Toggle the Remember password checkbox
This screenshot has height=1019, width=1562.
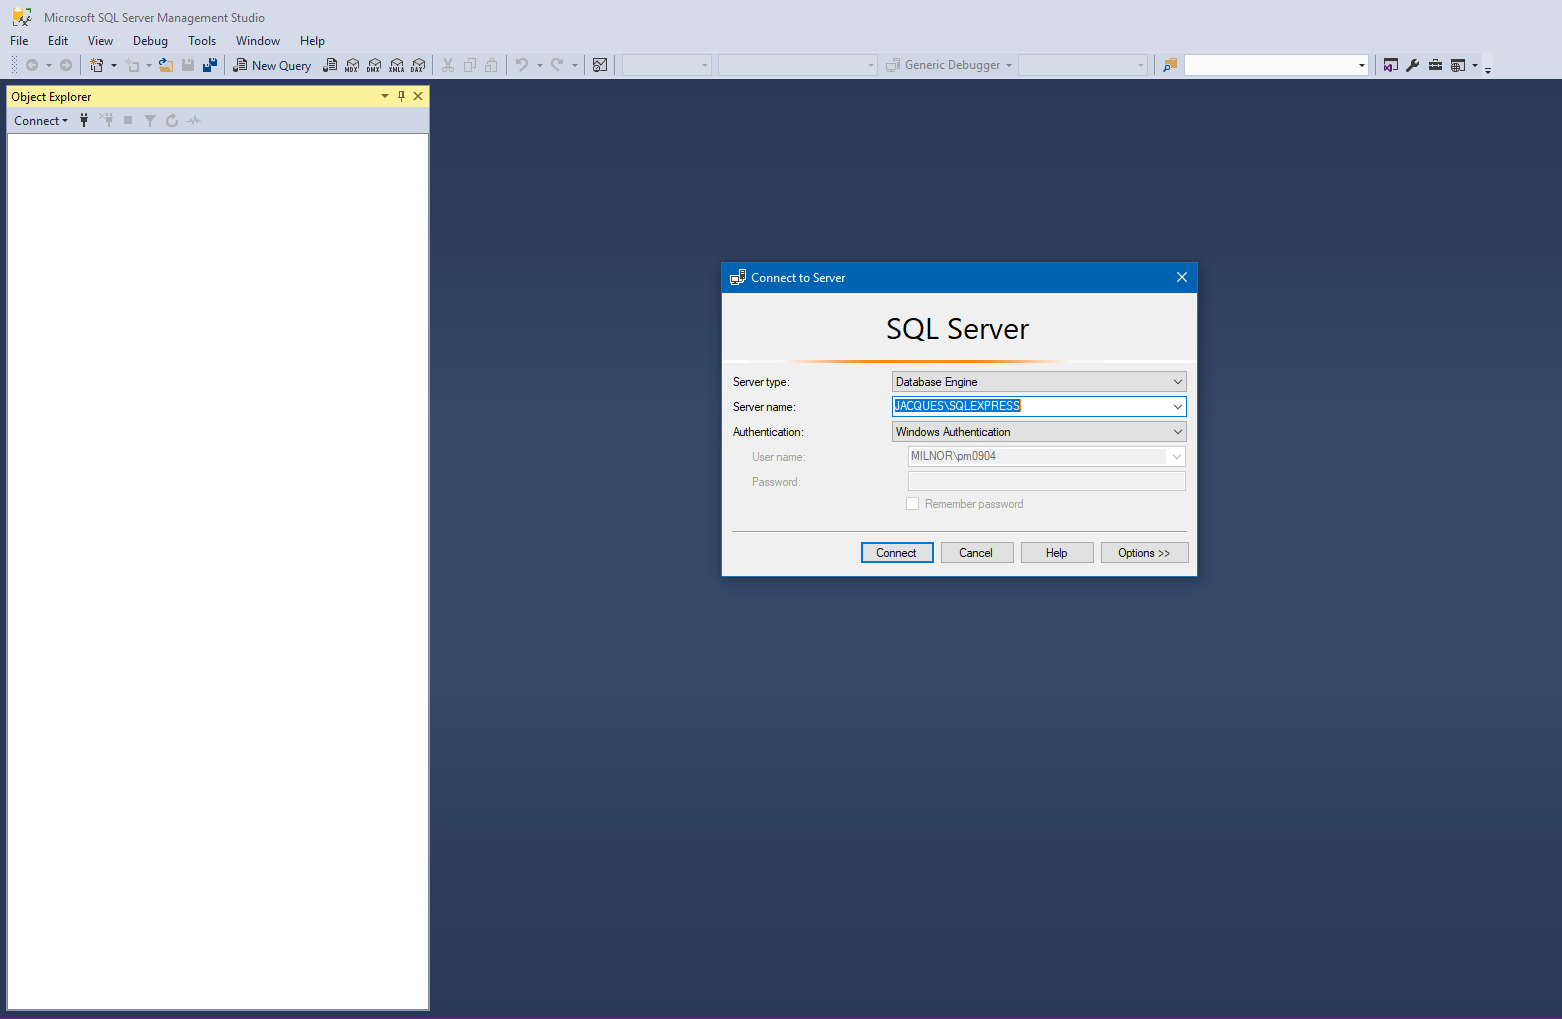pos(912,504)
